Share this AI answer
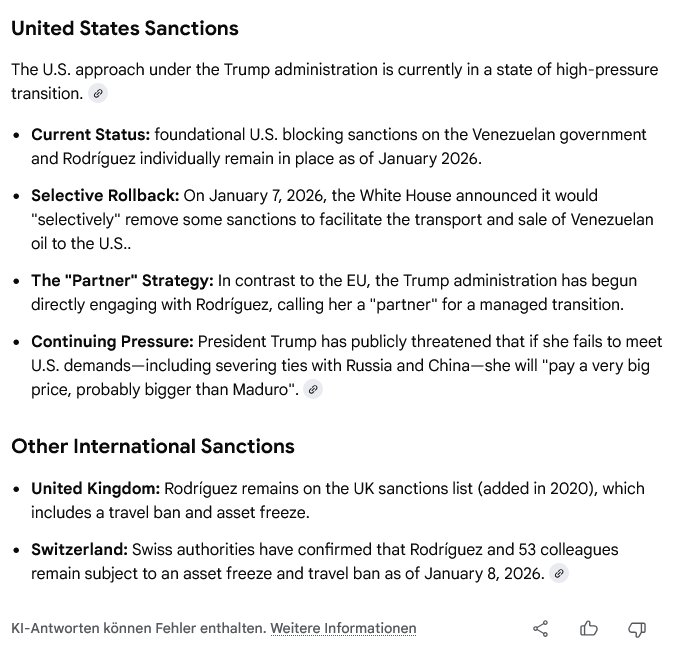This screenshot has width=682, height=655. point(541,629)
